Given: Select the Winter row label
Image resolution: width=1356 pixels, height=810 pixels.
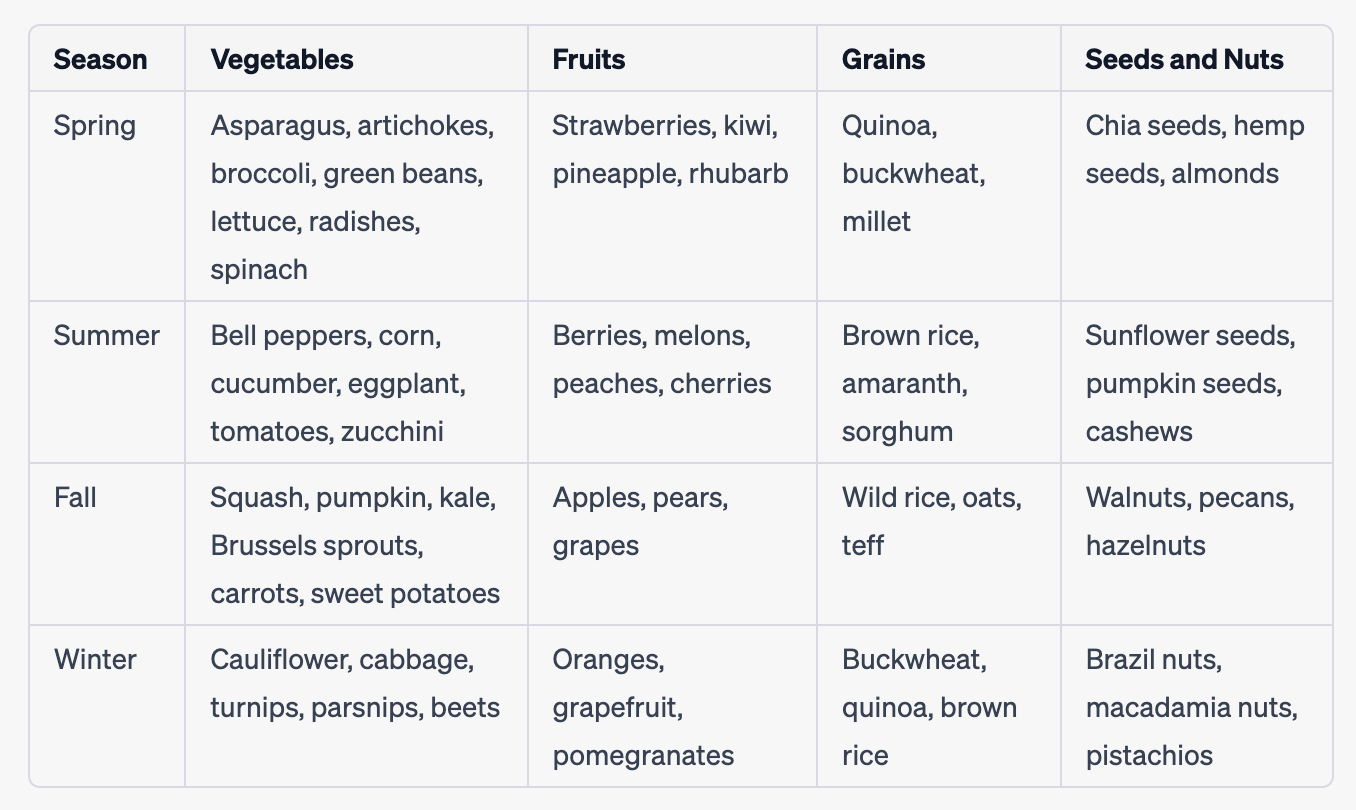Looking at the screenshot, I should [95, 659].
